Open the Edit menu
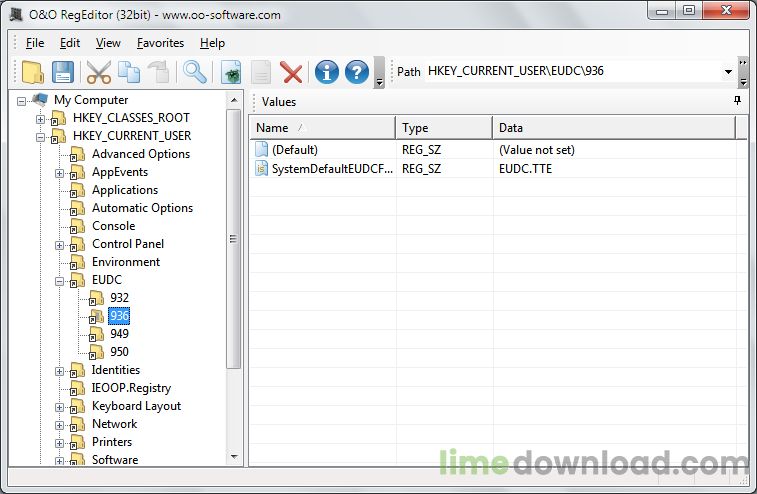The width and height of the screenshot is (757, 494). point(70,43)
